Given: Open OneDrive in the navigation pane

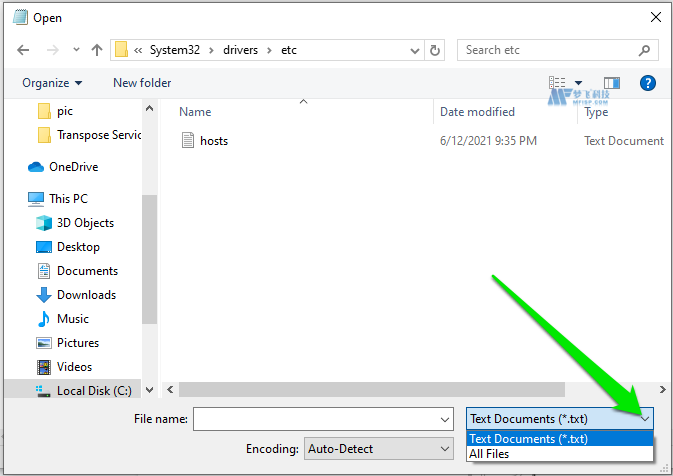Looking at the screenshot, I should click(73, 167).
